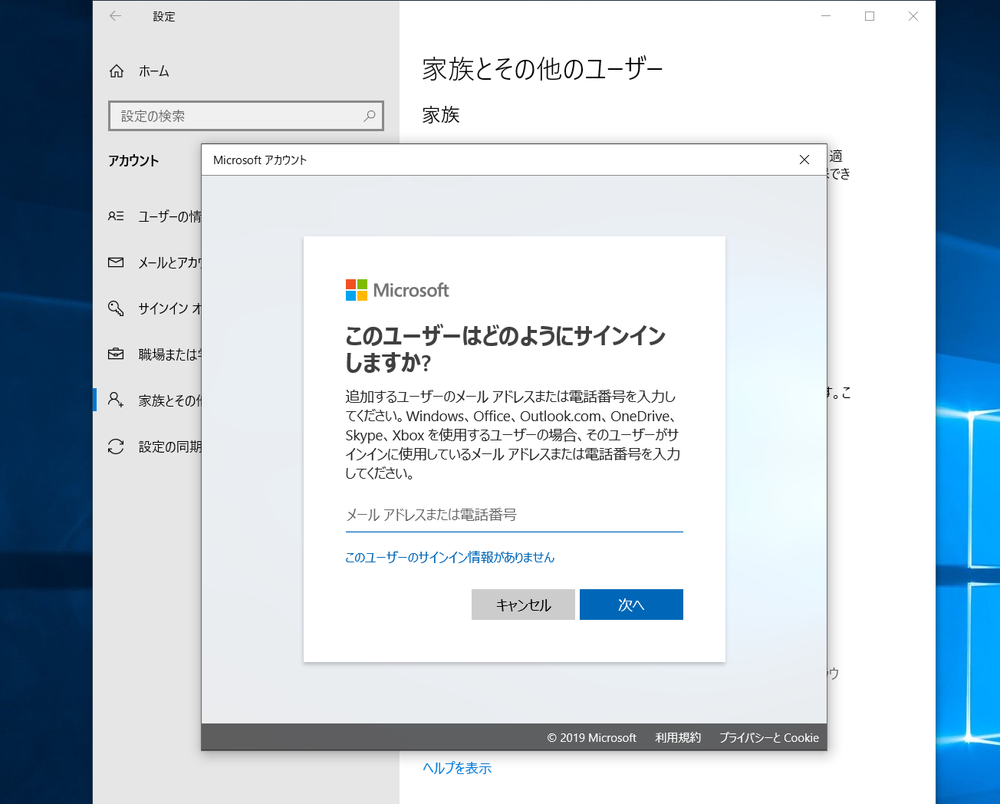The height and width of the screenshot is (804, 1000).
Task: Click the work or school briefcase icon
Action: tap(117, 354)
